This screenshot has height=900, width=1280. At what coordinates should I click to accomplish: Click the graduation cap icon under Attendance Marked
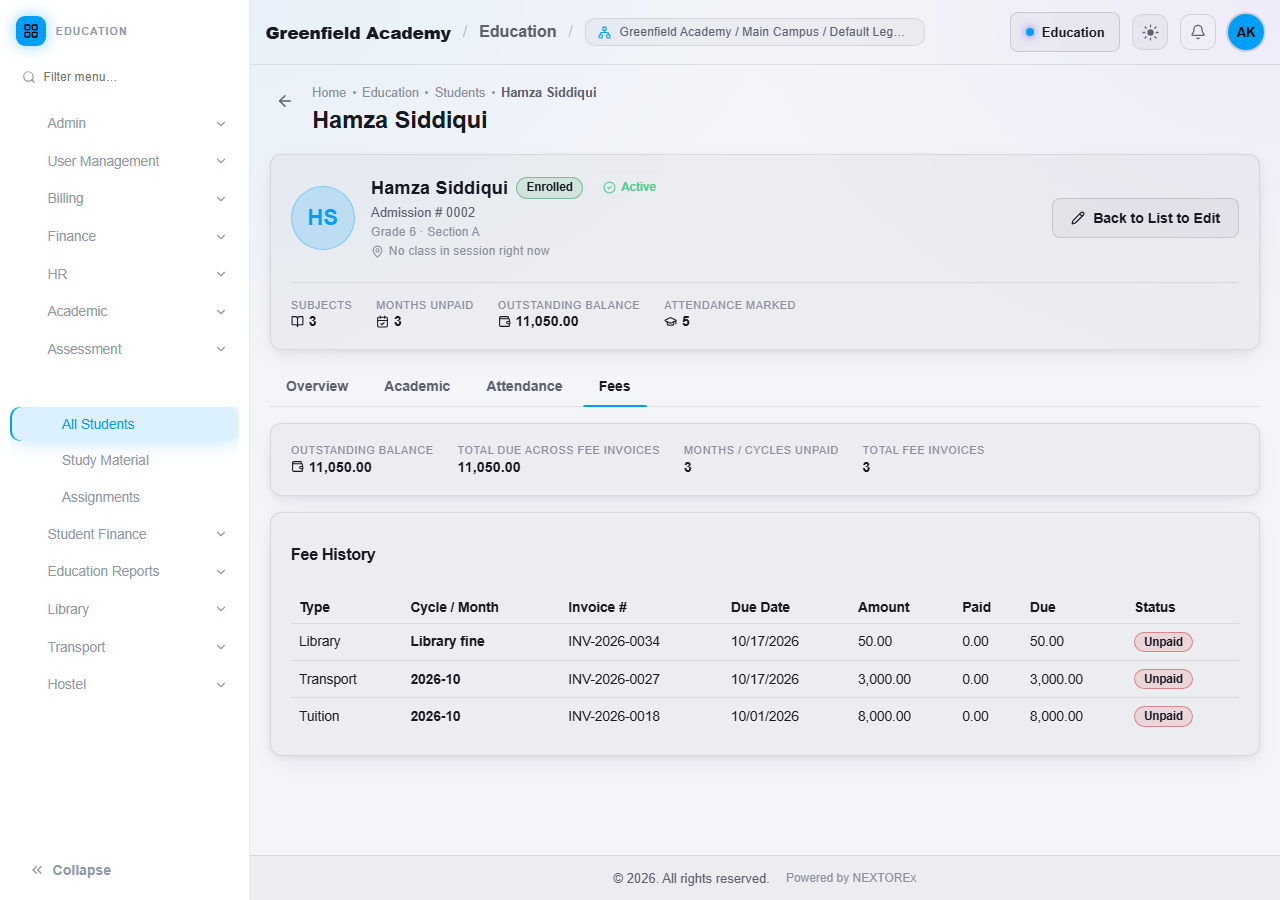670,322
